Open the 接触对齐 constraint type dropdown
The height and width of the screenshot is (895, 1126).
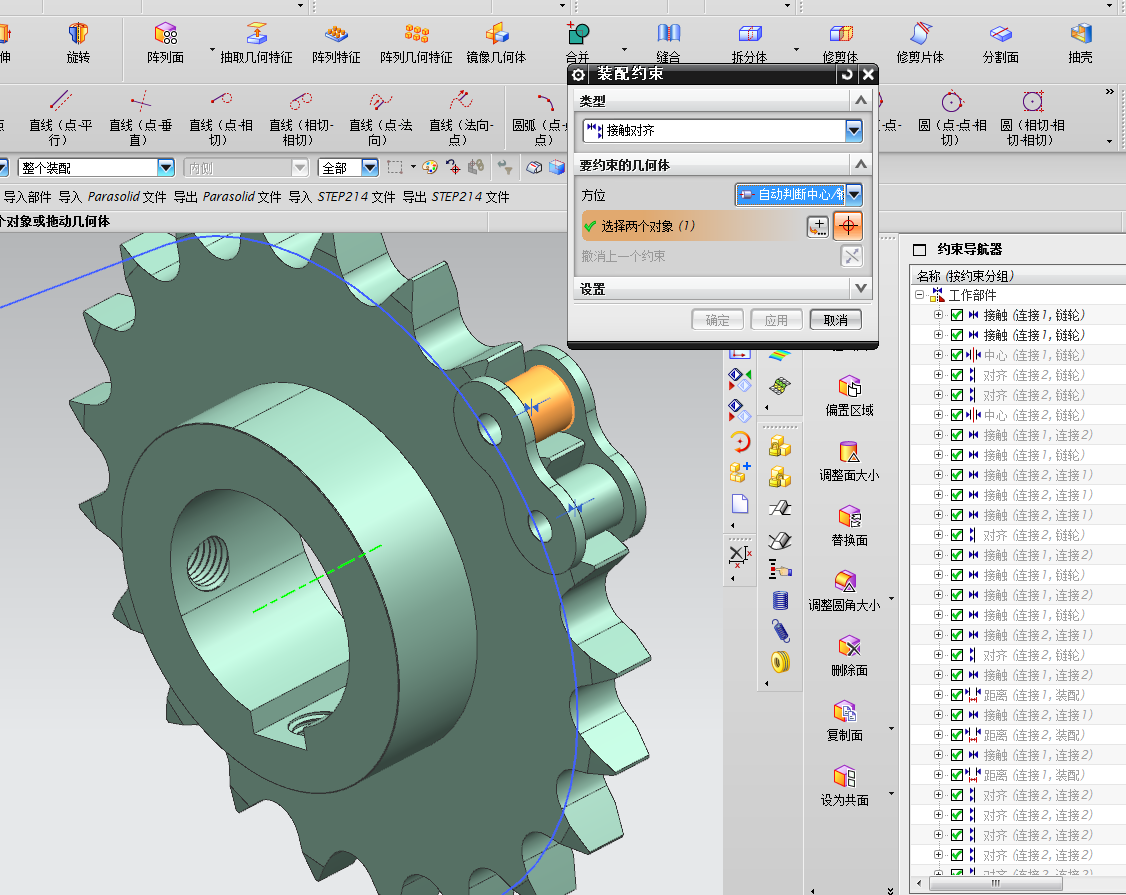click(853, 130)
